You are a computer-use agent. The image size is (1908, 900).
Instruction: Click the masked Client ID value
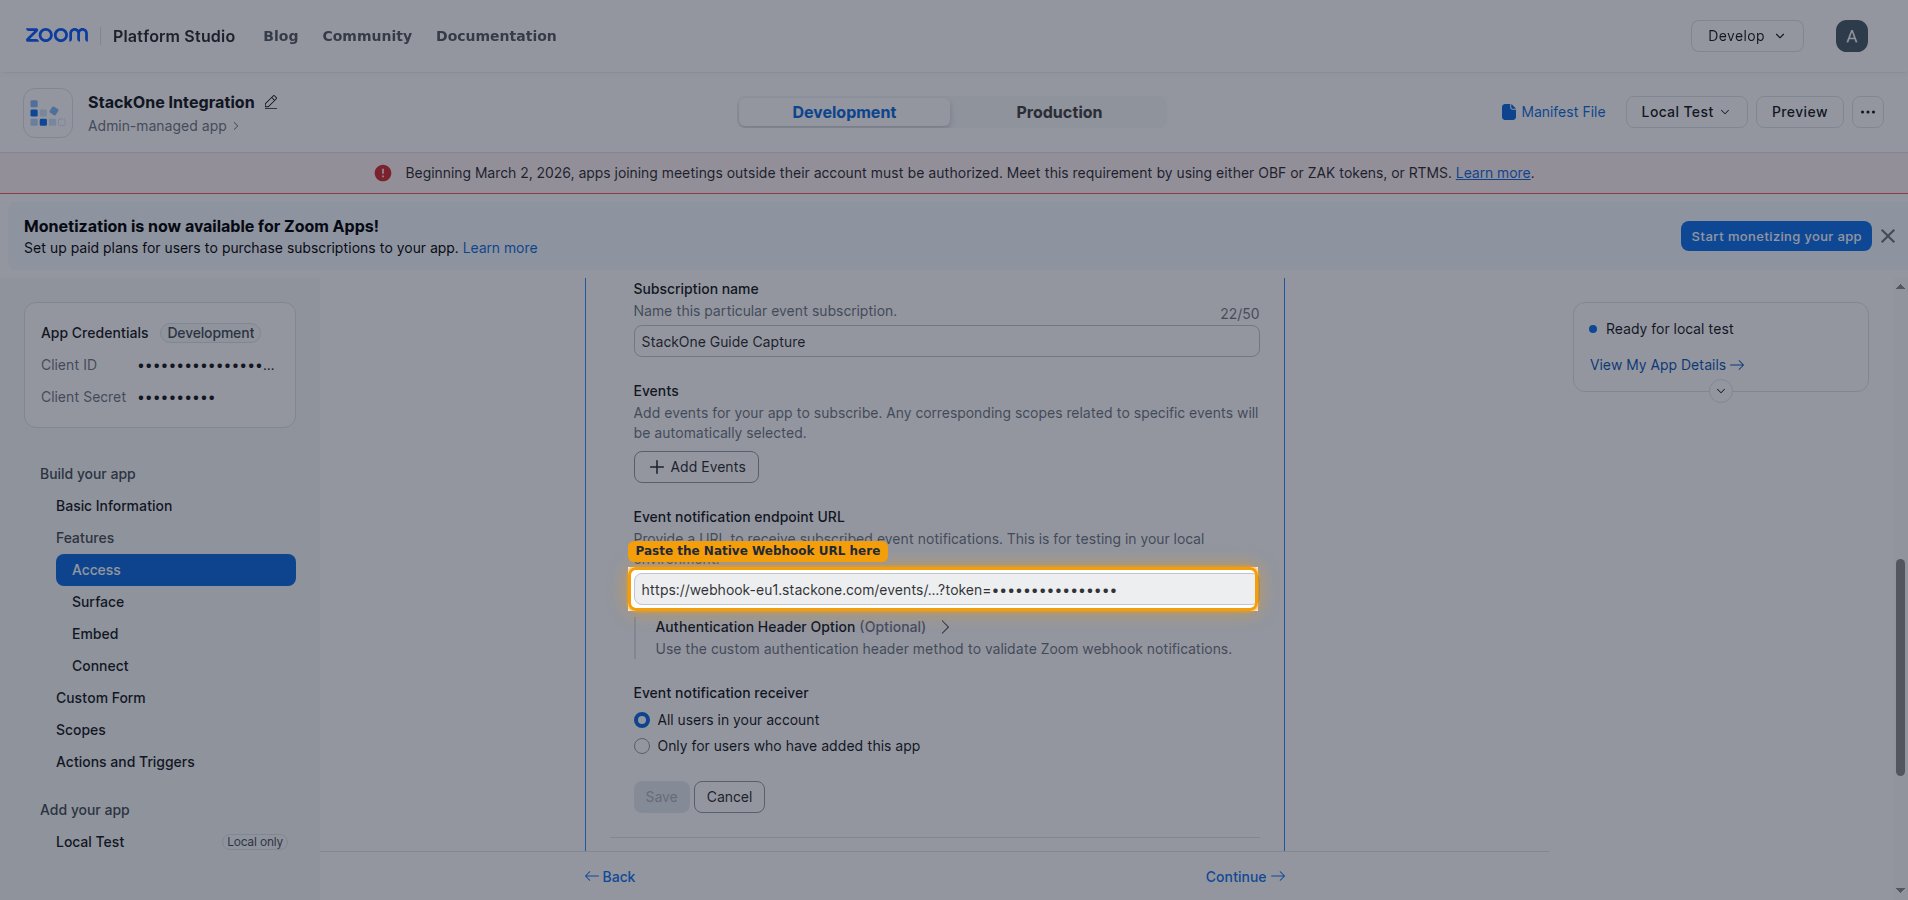pos(206,365)
